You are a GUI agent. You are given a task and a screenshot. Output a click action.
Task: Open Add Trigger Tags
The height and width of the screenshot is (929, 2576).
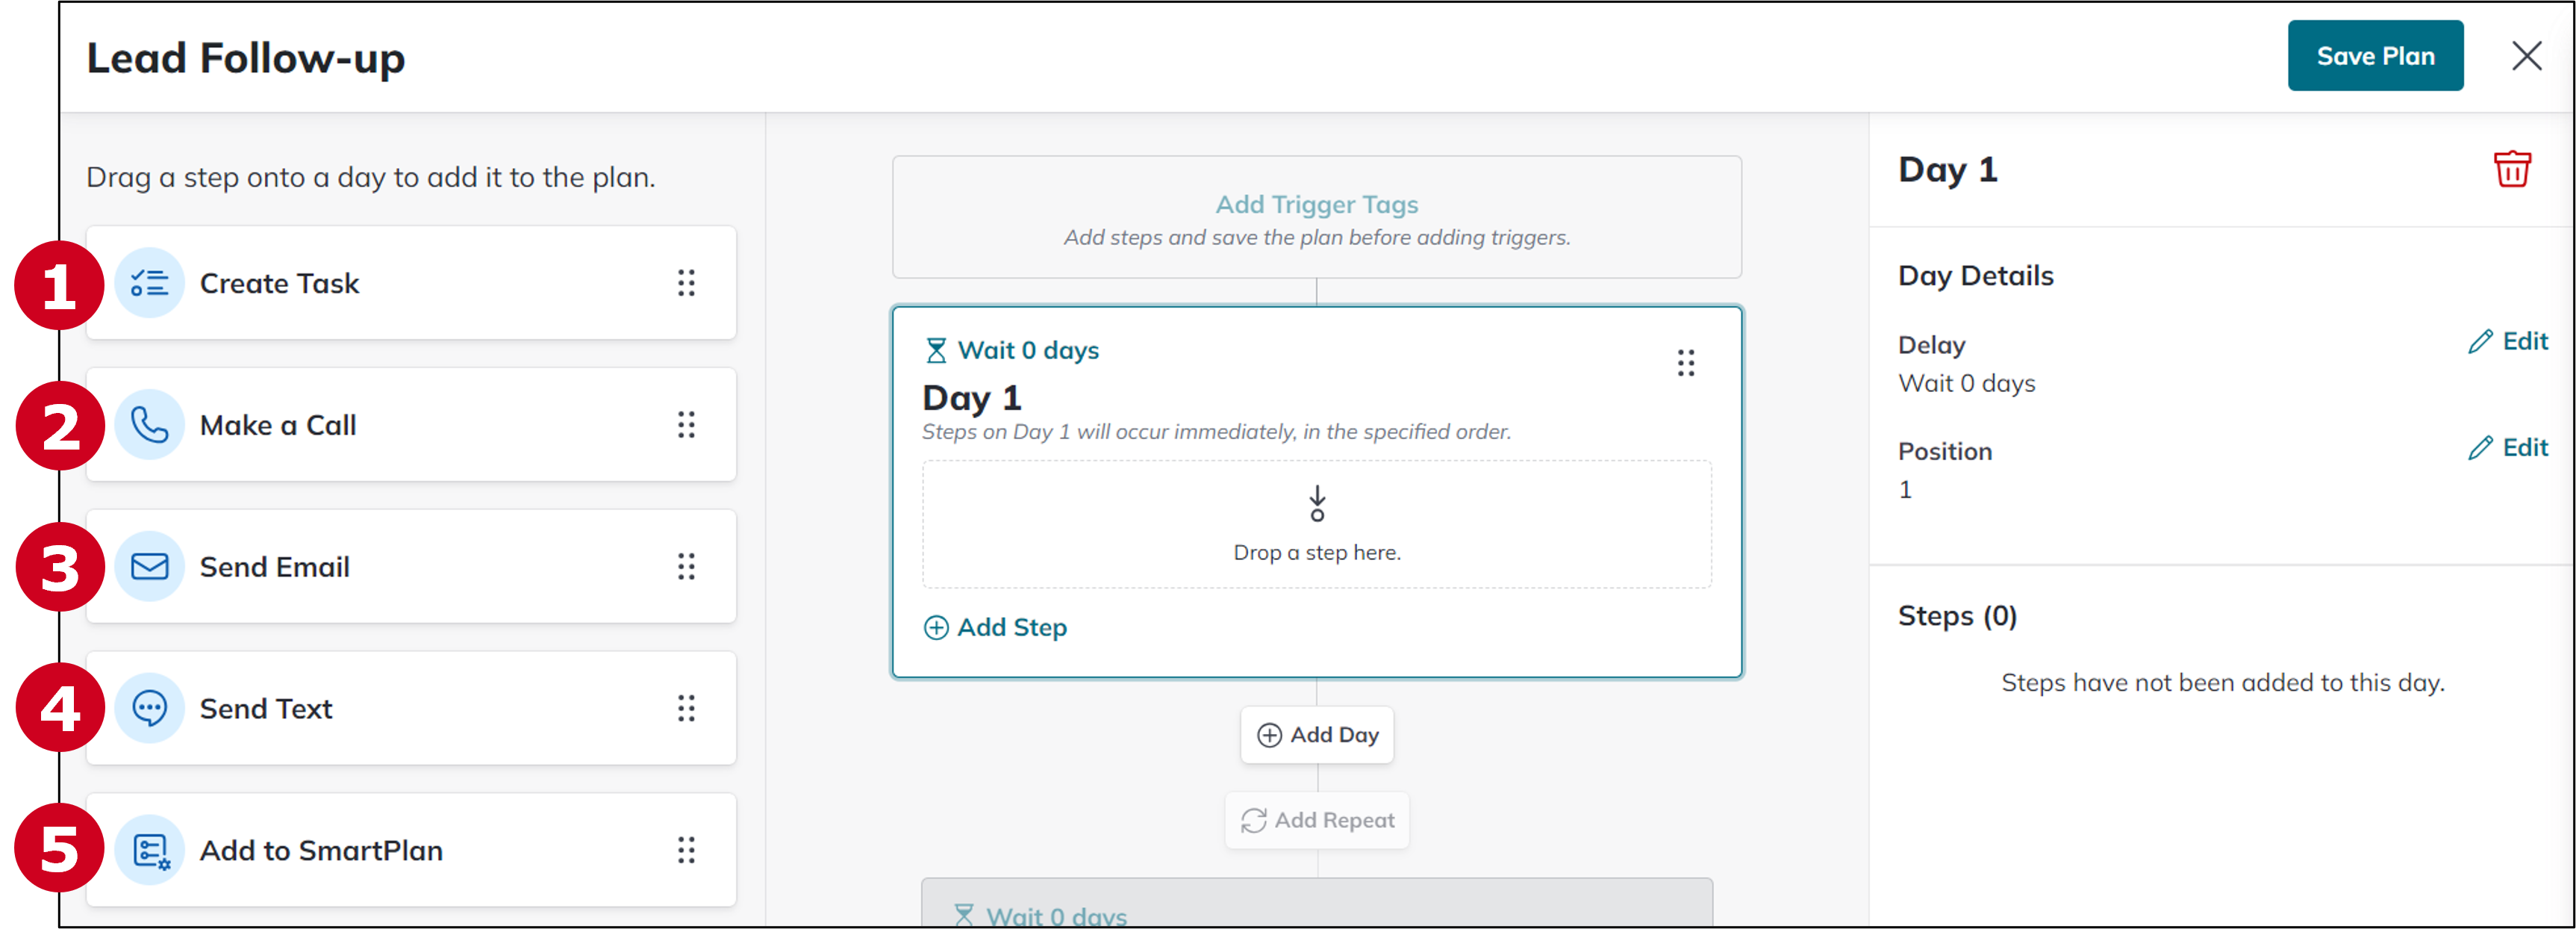click(1317, 205)
